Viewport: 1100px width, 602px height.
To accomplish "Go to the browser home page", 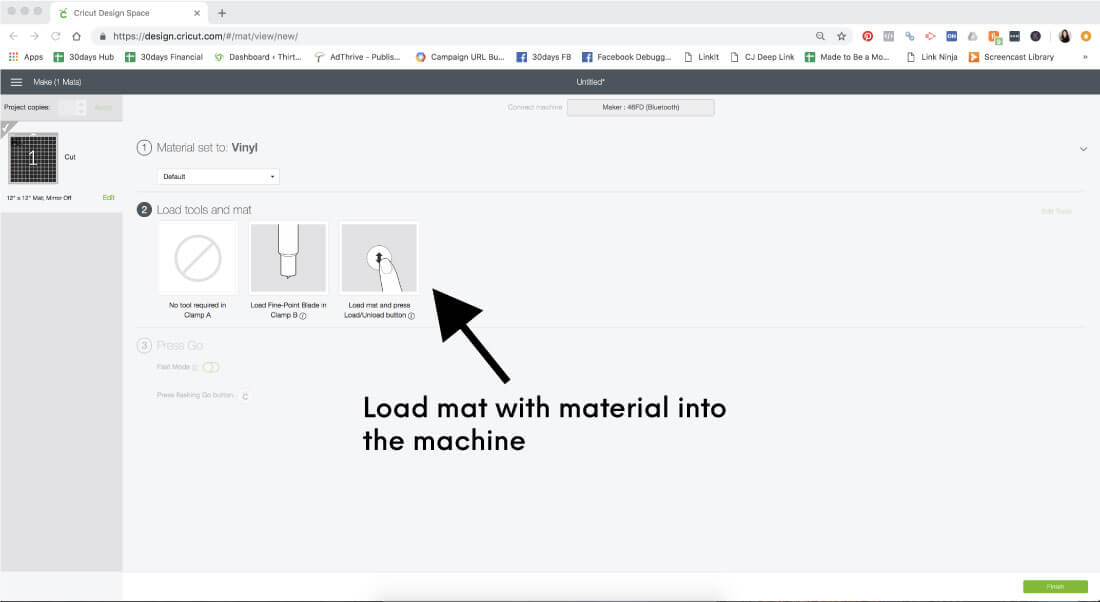I will click(x=76, y=36).
